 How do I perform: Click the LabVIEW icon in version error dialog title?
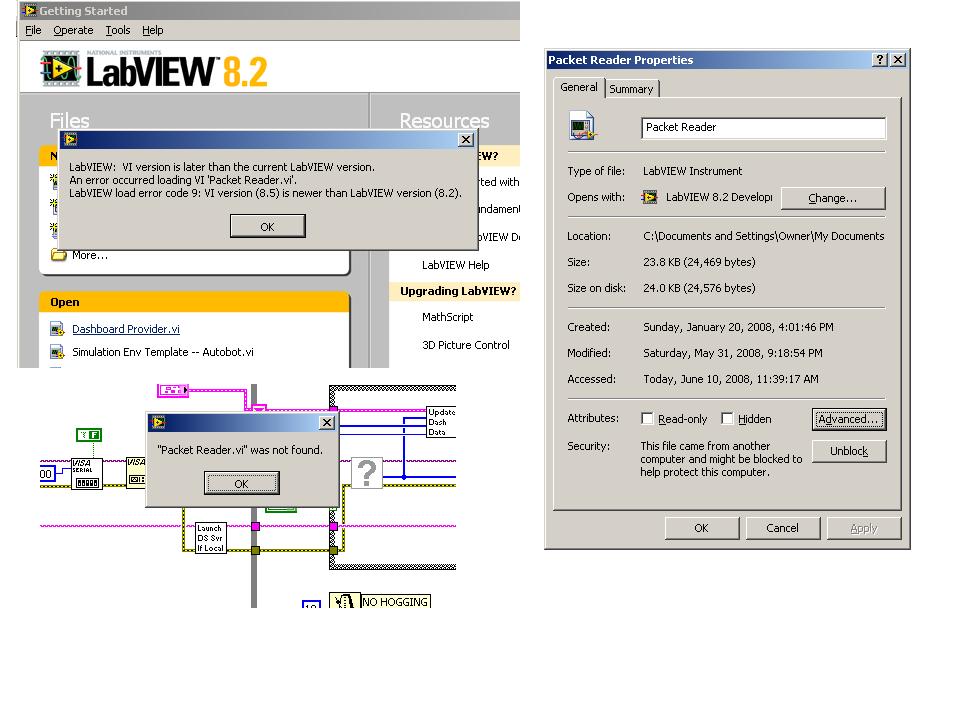pos(70,139)
